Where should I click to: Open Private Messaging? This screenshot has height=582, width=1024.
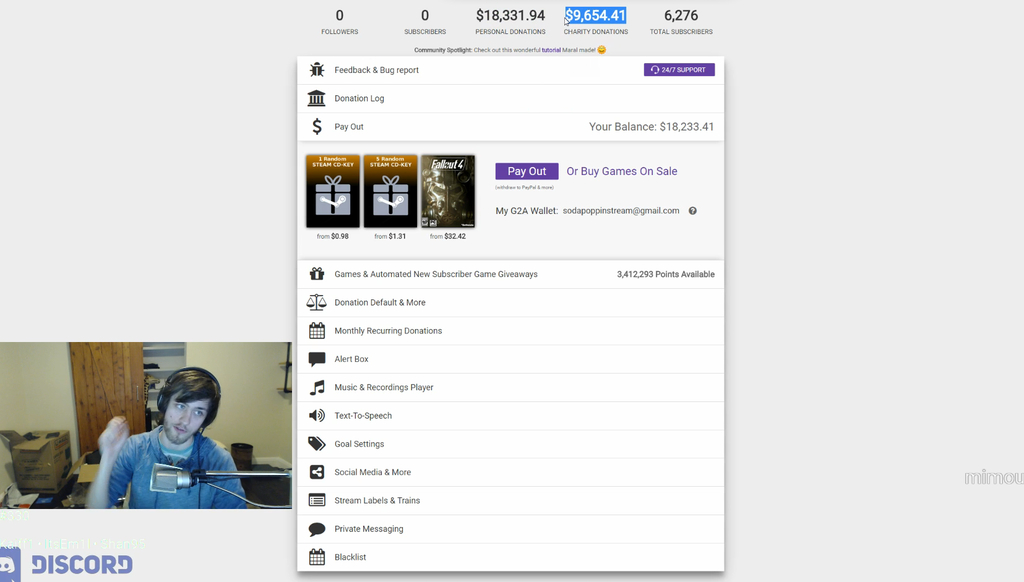click(x=511, y=529)
